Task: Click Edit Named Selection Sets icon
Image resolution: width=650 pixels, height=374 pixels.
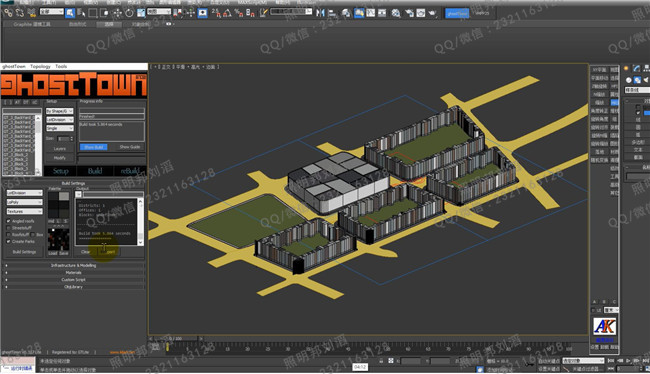Action: [263, 13]
